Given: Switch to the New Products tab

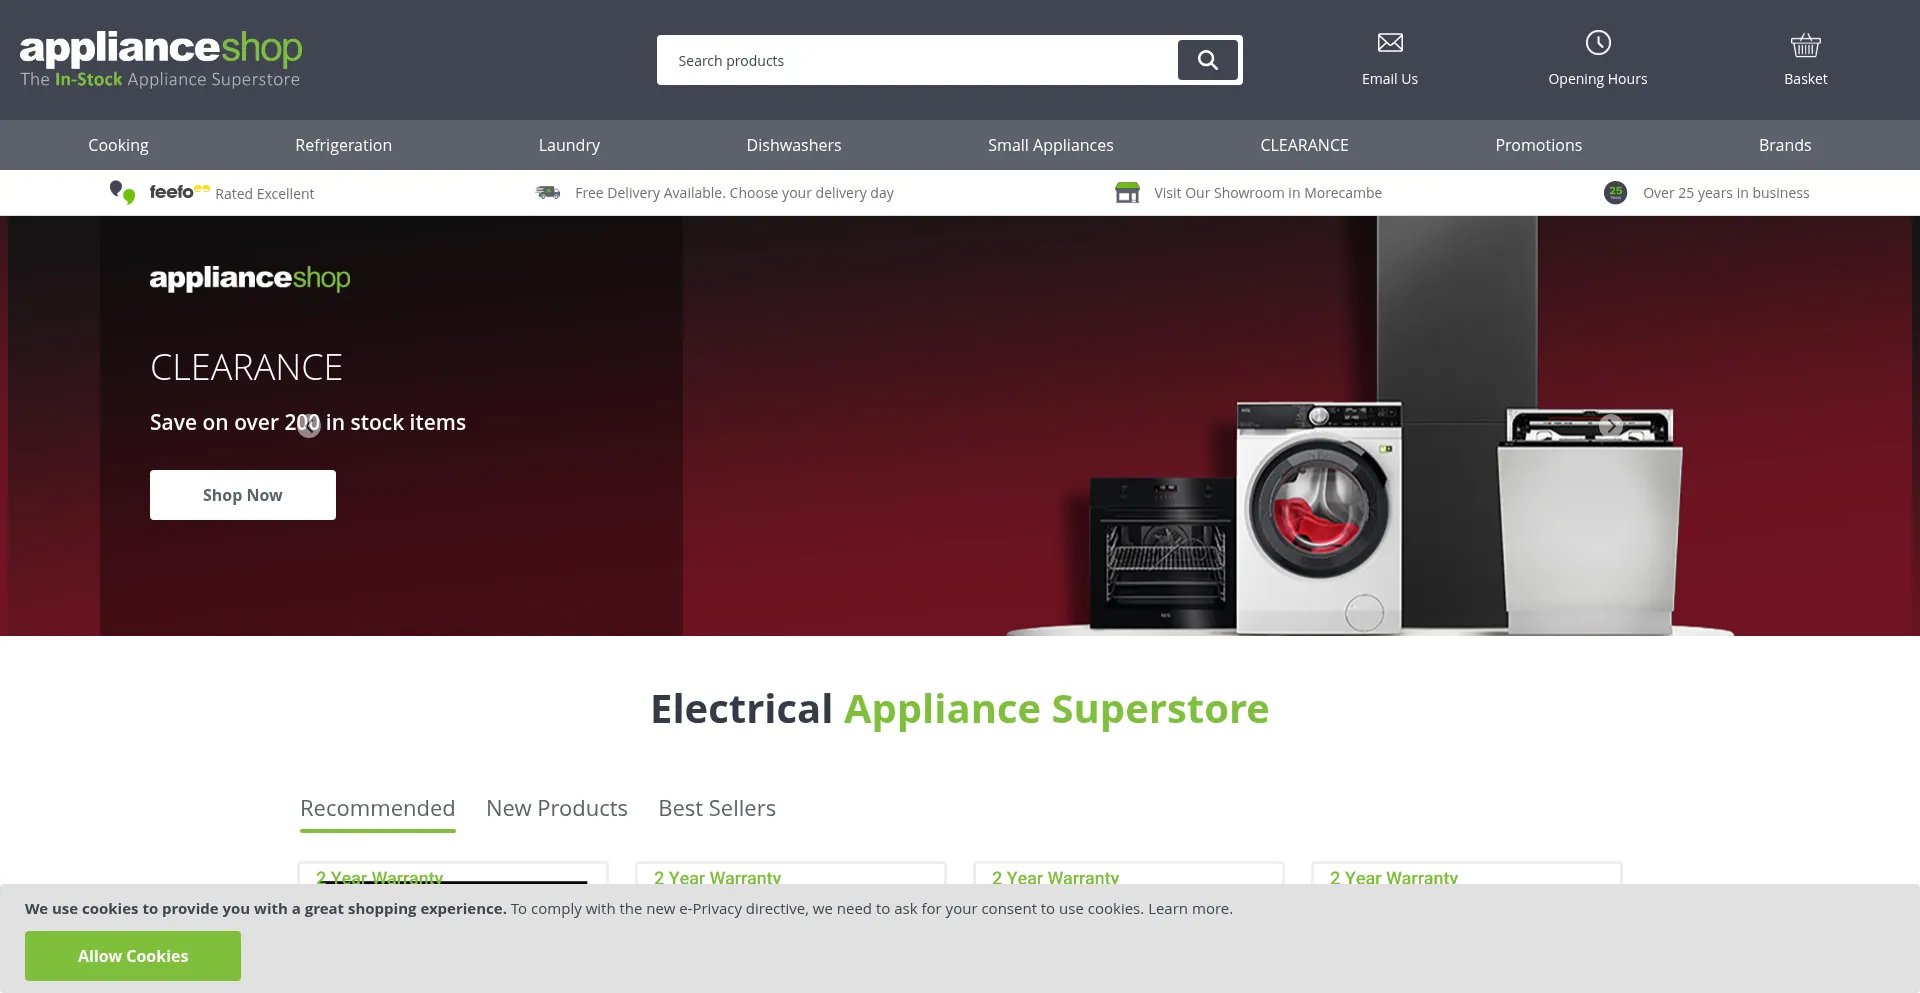Looking at the screenshot, I should (x=557, y=808).
